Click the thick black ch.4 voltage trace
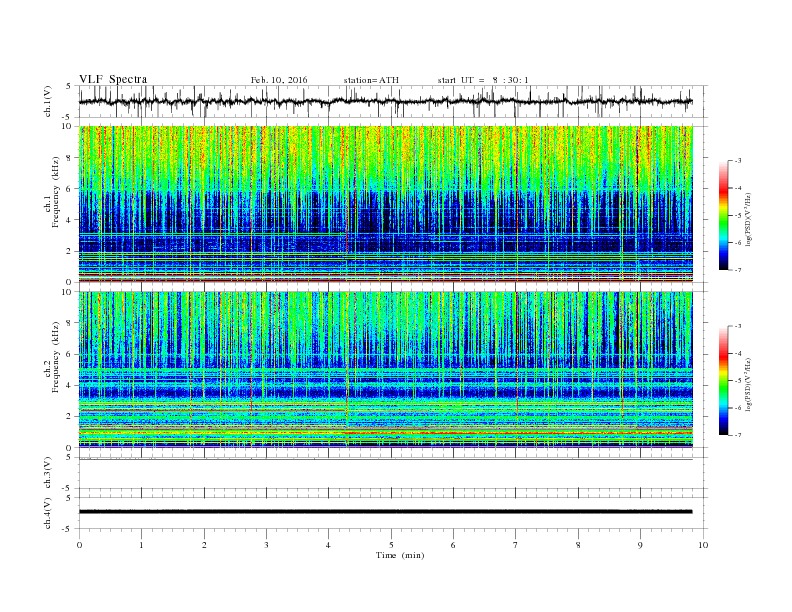Image resolution: width=792 pixels, height=612 pixels. tap(385, 512)
